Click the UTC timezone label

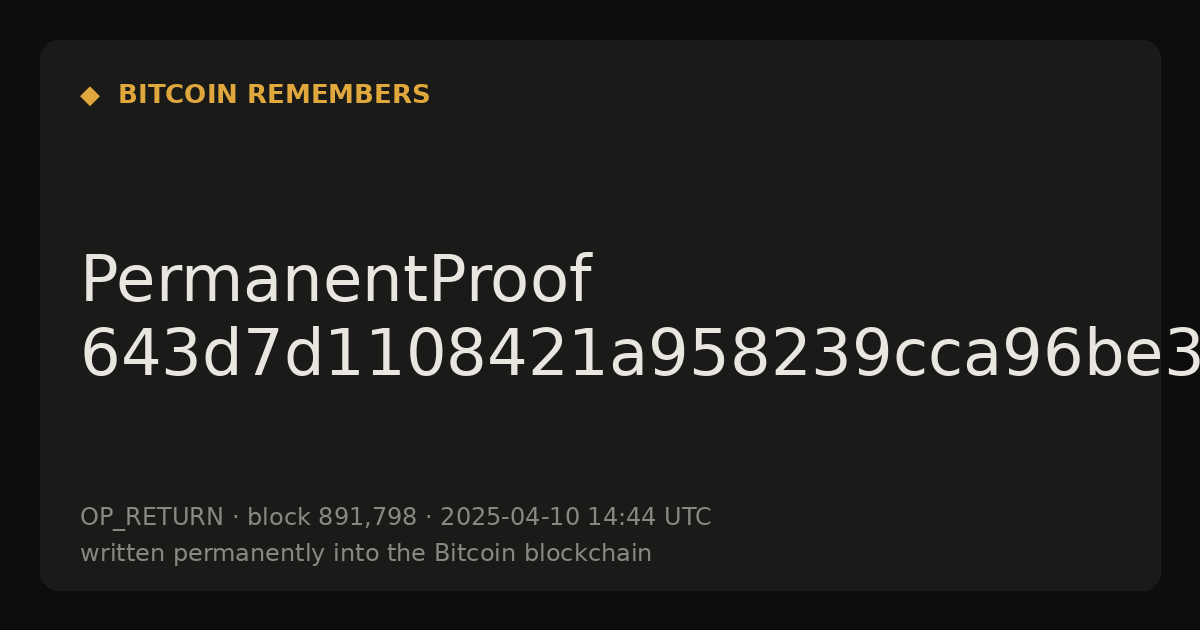(x=688, y=518)
